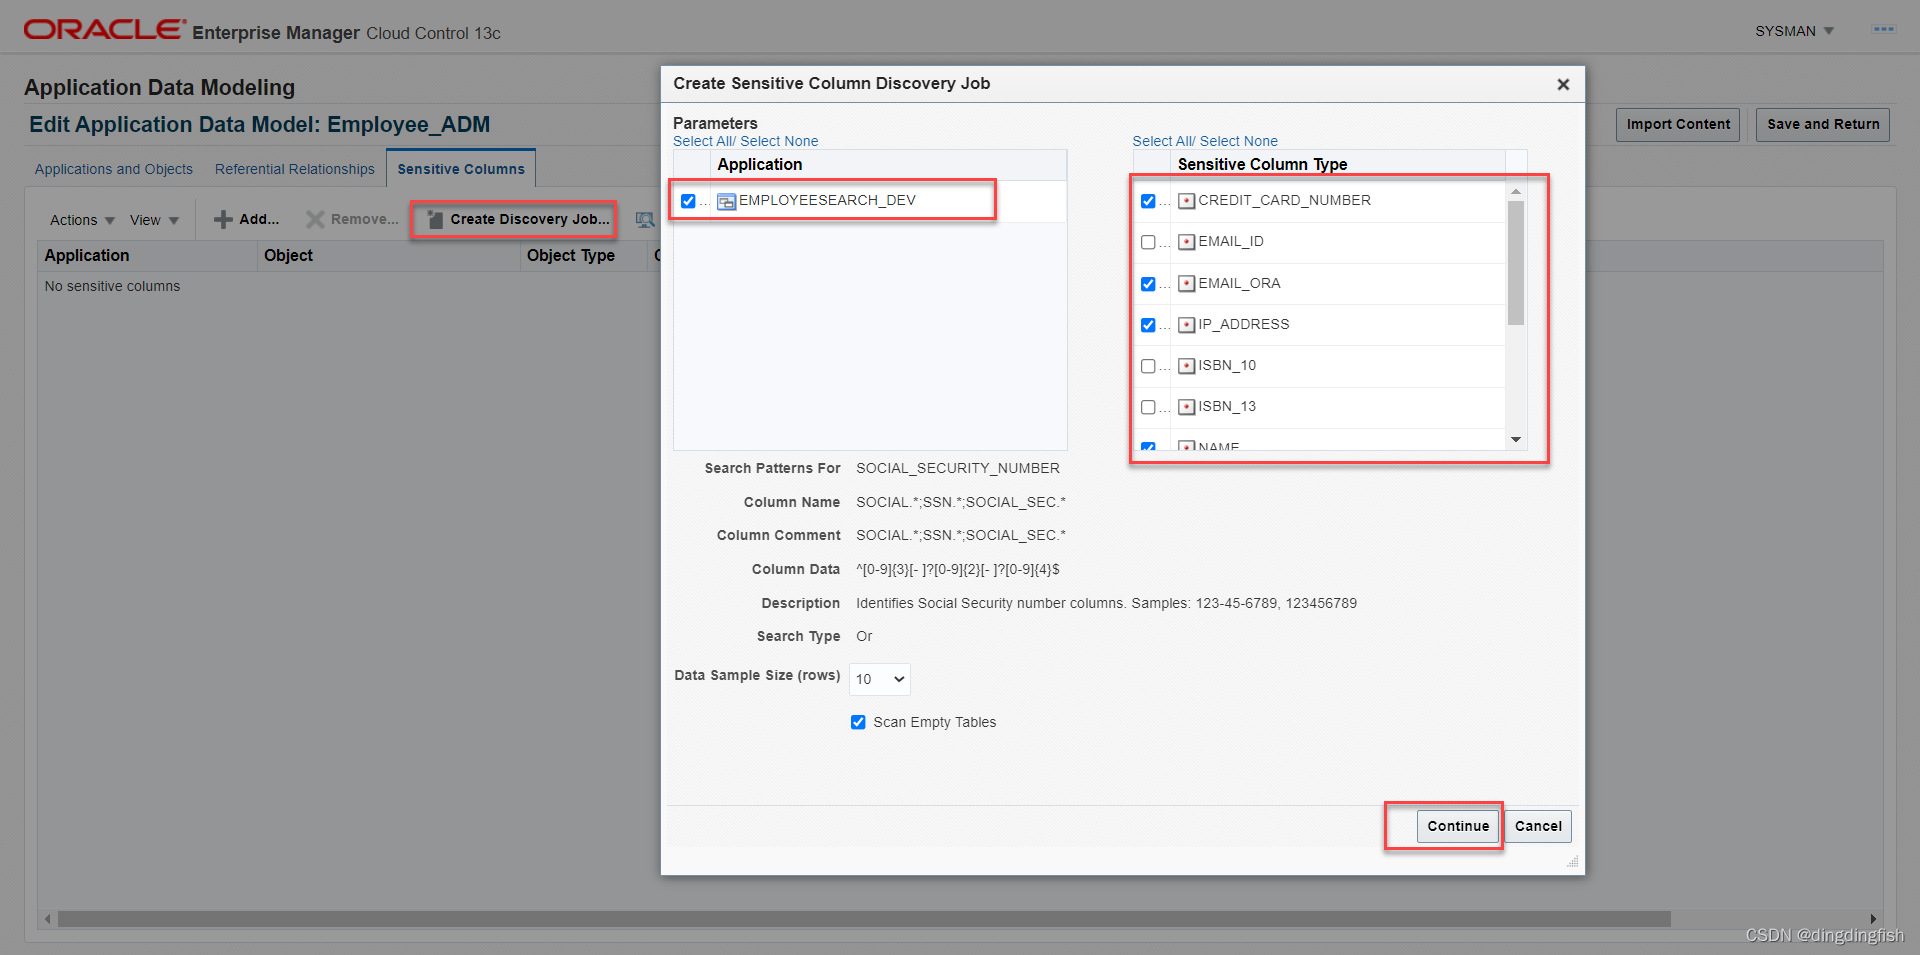Viewport: 1920px width, 955px height.
Task: Click the Cancel button
Action: tap(1538, 826)
